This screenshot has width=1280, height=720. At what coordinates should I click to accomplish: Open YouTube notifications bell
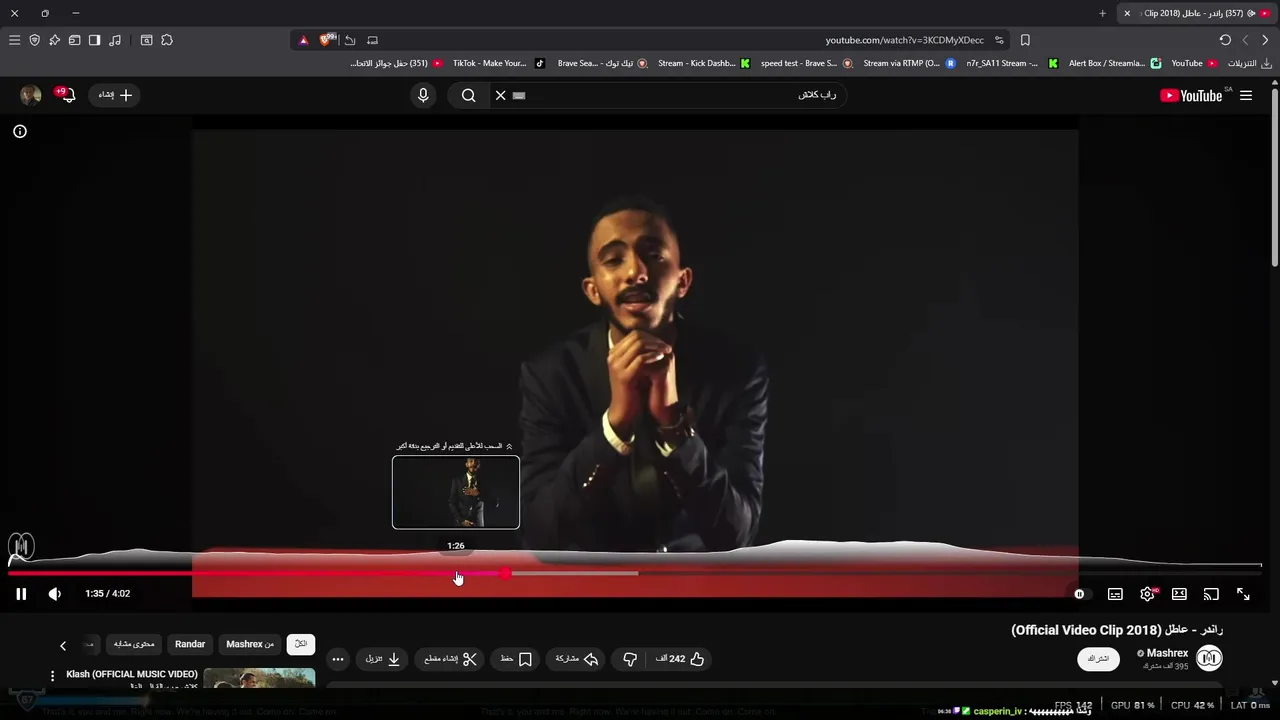pyautogui.click(x=66, y=95)
